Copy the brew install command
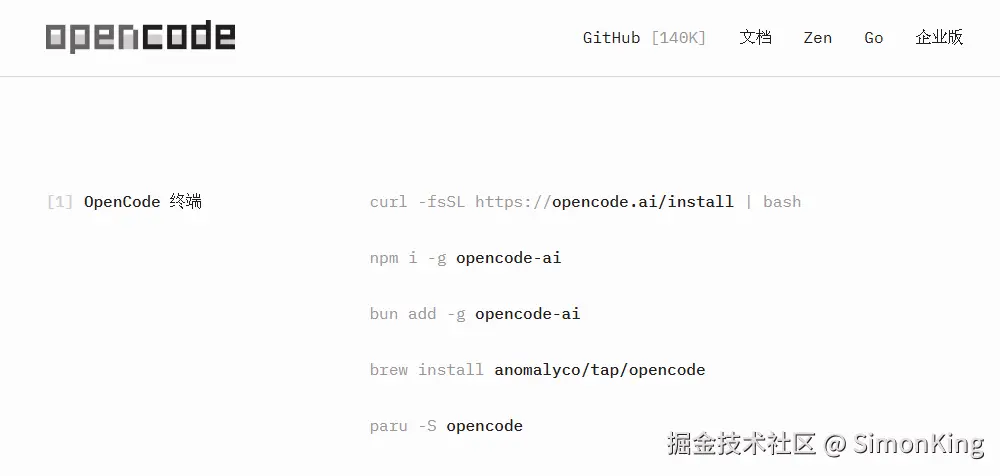Screen dimensions: 1000x476 (538, 370)
